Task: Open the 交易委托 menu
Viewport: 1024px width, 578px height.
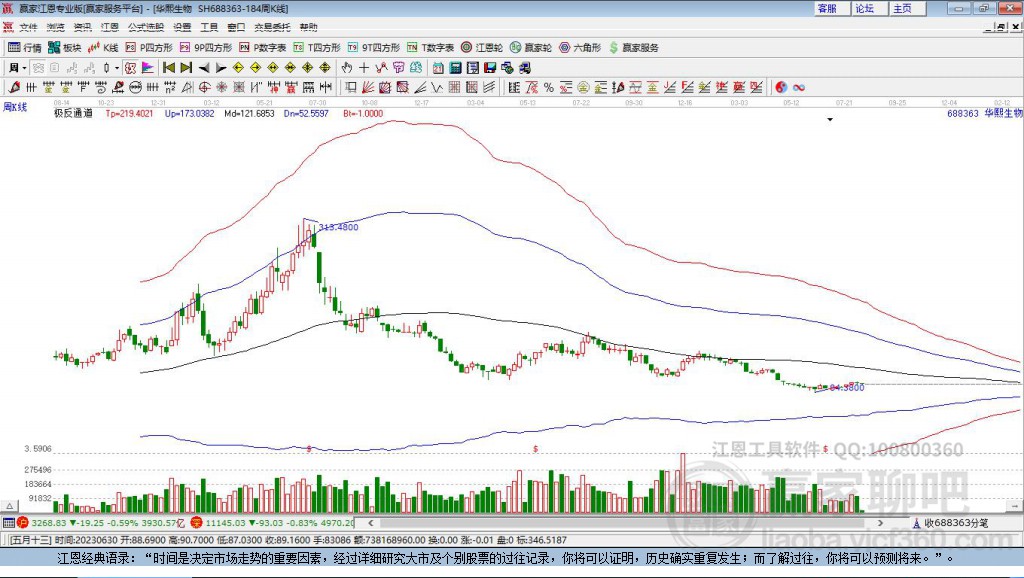Action: click(272, 27)
